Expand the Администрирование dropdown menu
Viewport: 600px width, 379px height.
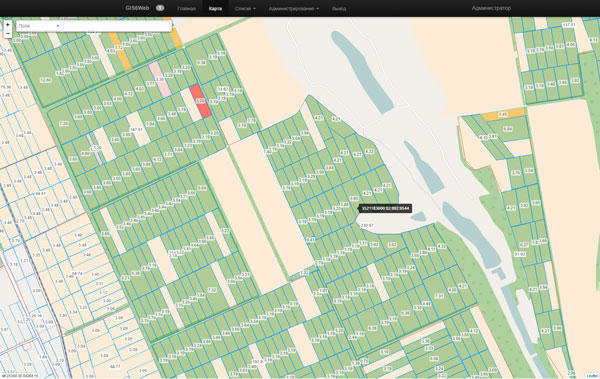click(x=293, y=8)
